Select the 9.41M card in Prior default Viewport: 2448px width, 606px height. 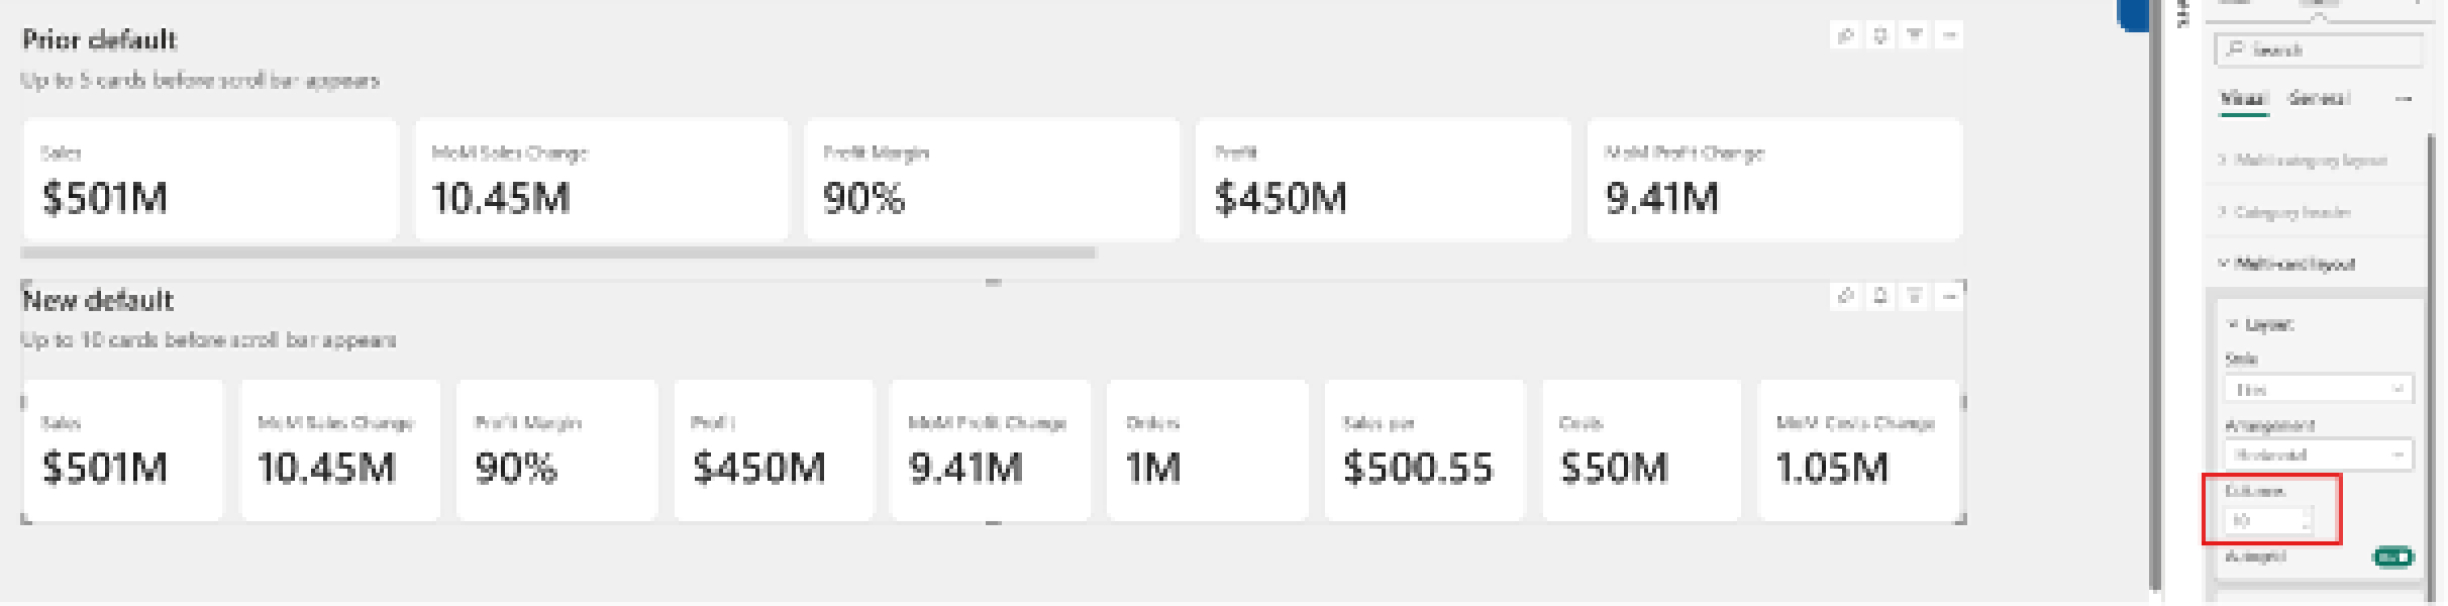coord(1775,180)
